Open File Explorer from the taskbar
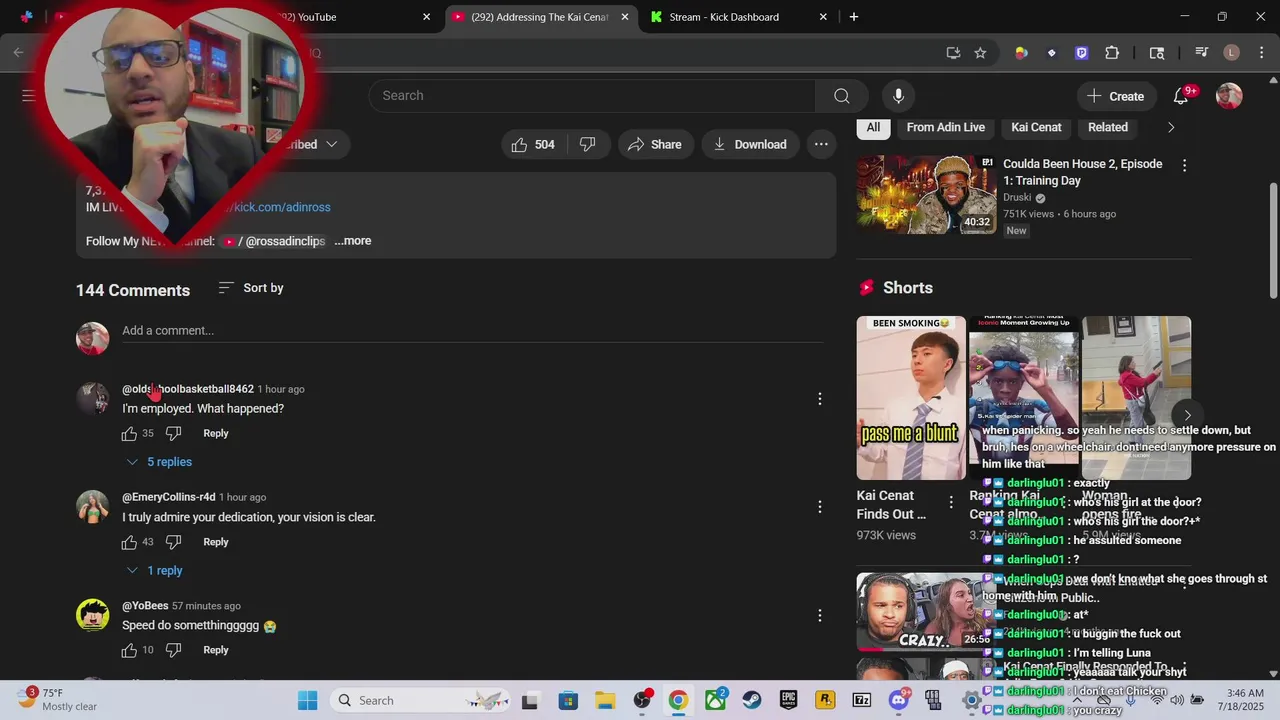The height and width of the screenshot is (720, 1280). pyautogui.click(x=605, y=700)
